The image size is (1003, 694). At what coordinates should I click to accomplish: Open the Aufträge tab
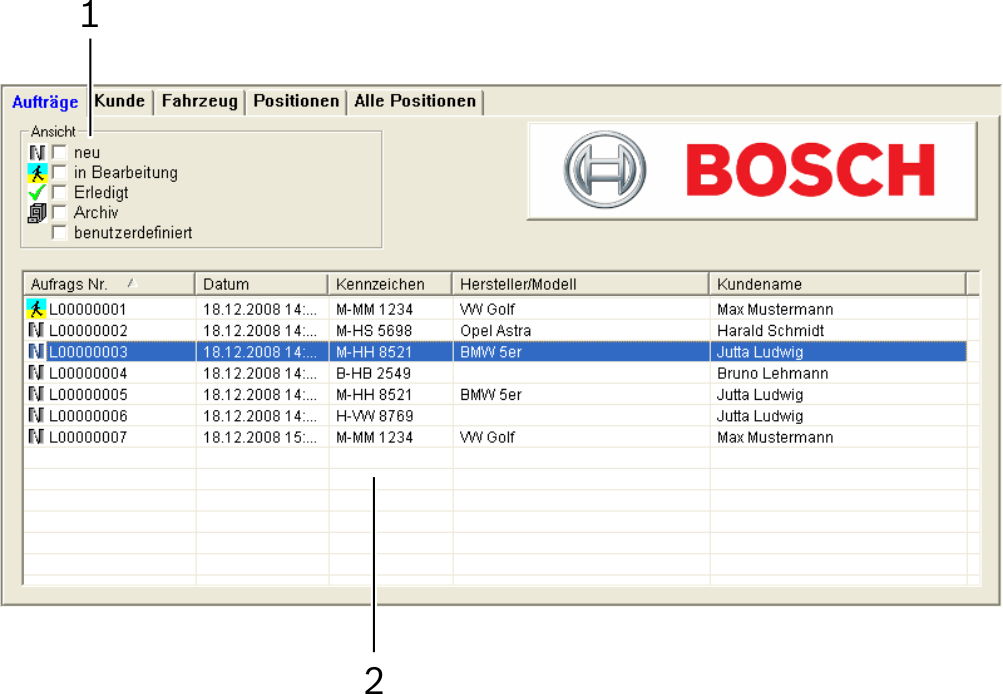click(45, 102)
